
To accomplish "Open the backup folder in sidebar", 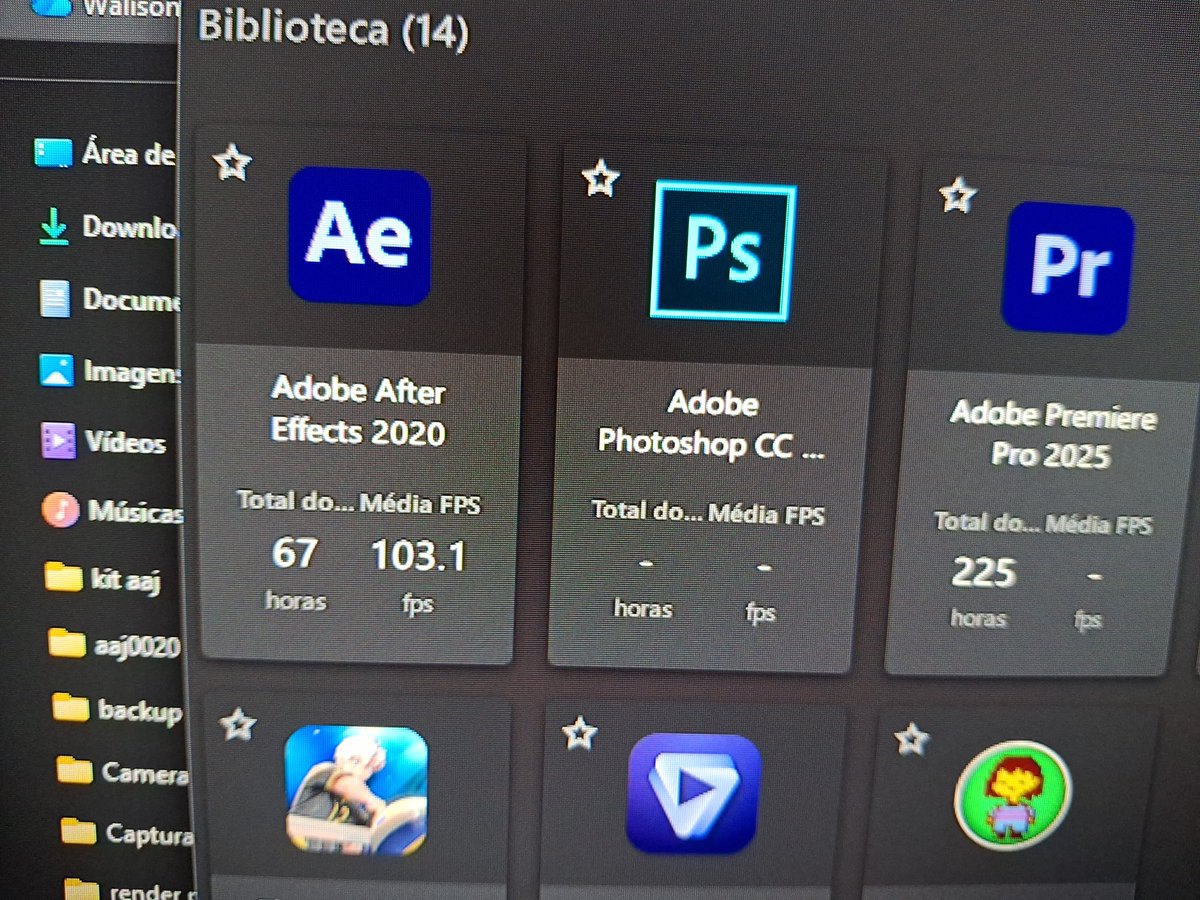I will pos(117,709).
